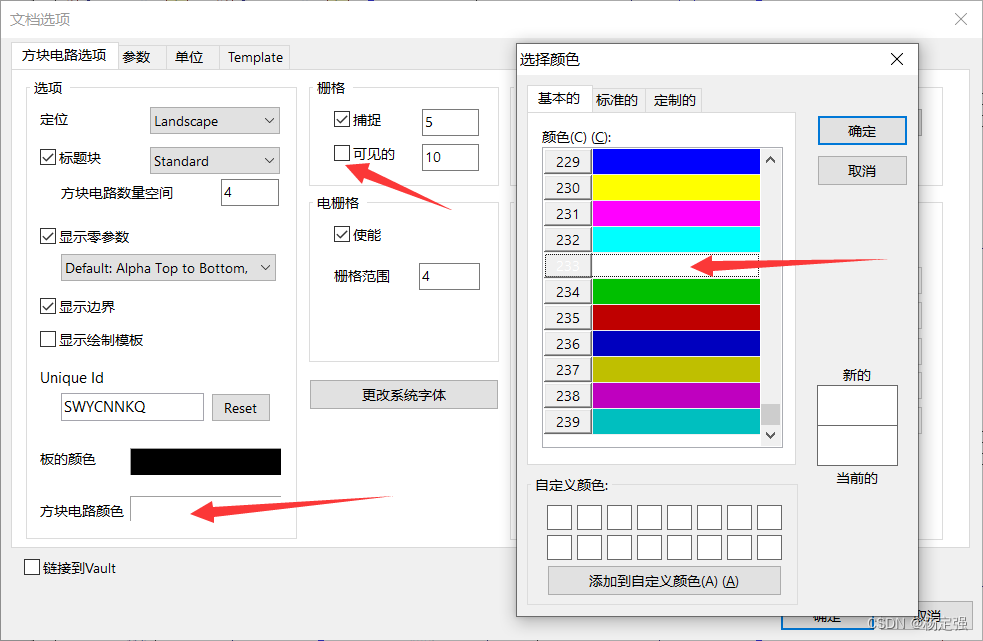Enable the 可见的 grid checkbox
Image resolution: width=983 pixels, height=641 pixels.
click(341, 155)
